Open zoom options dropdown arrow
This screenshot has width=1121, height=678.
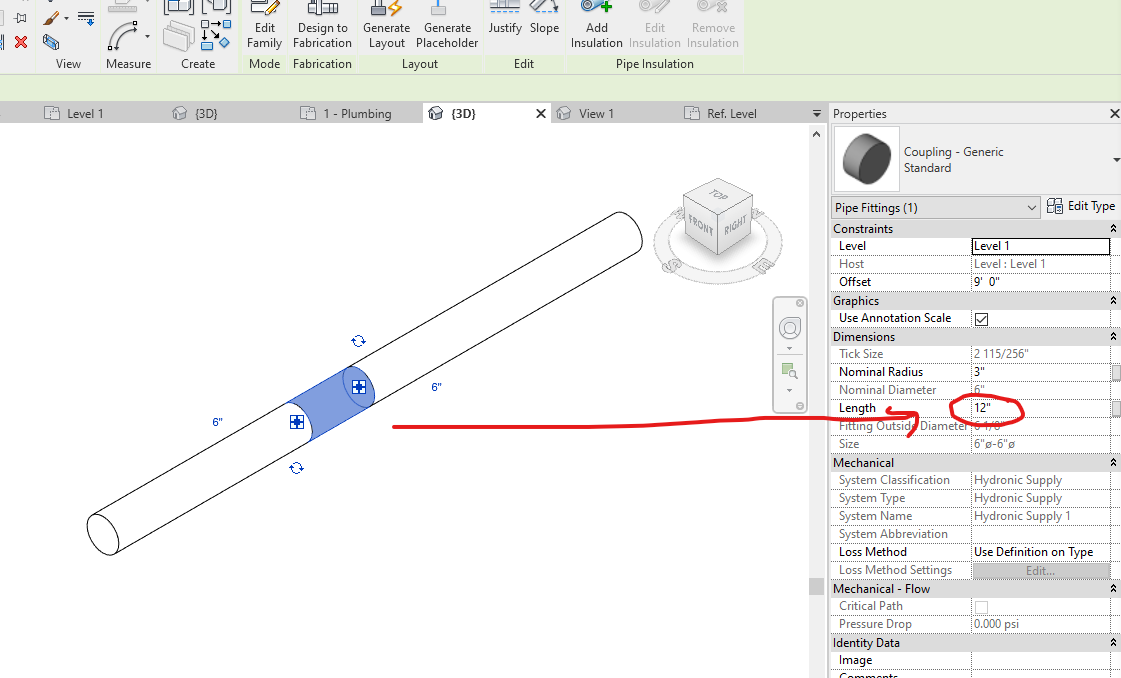pyautogui.click(x=789, y=390)
